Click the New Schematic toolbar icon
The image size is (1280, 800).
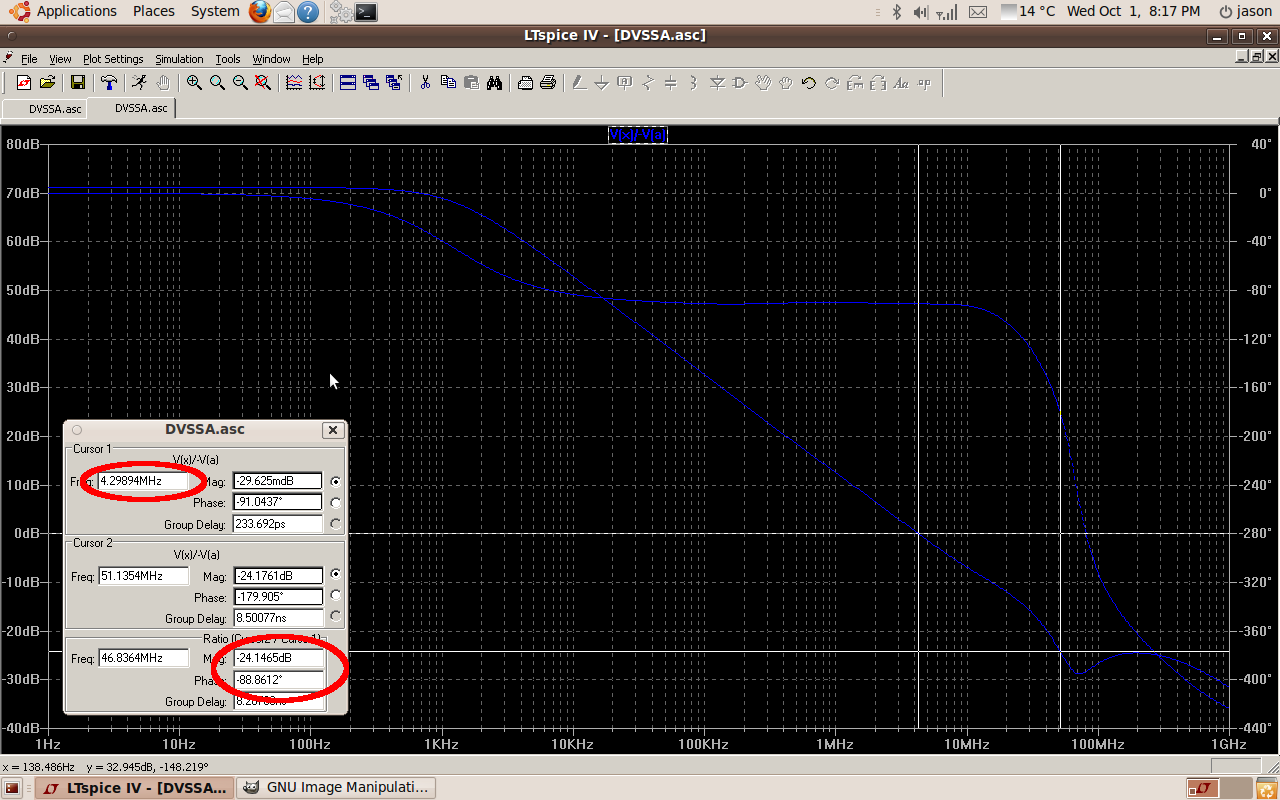(24, 83)
